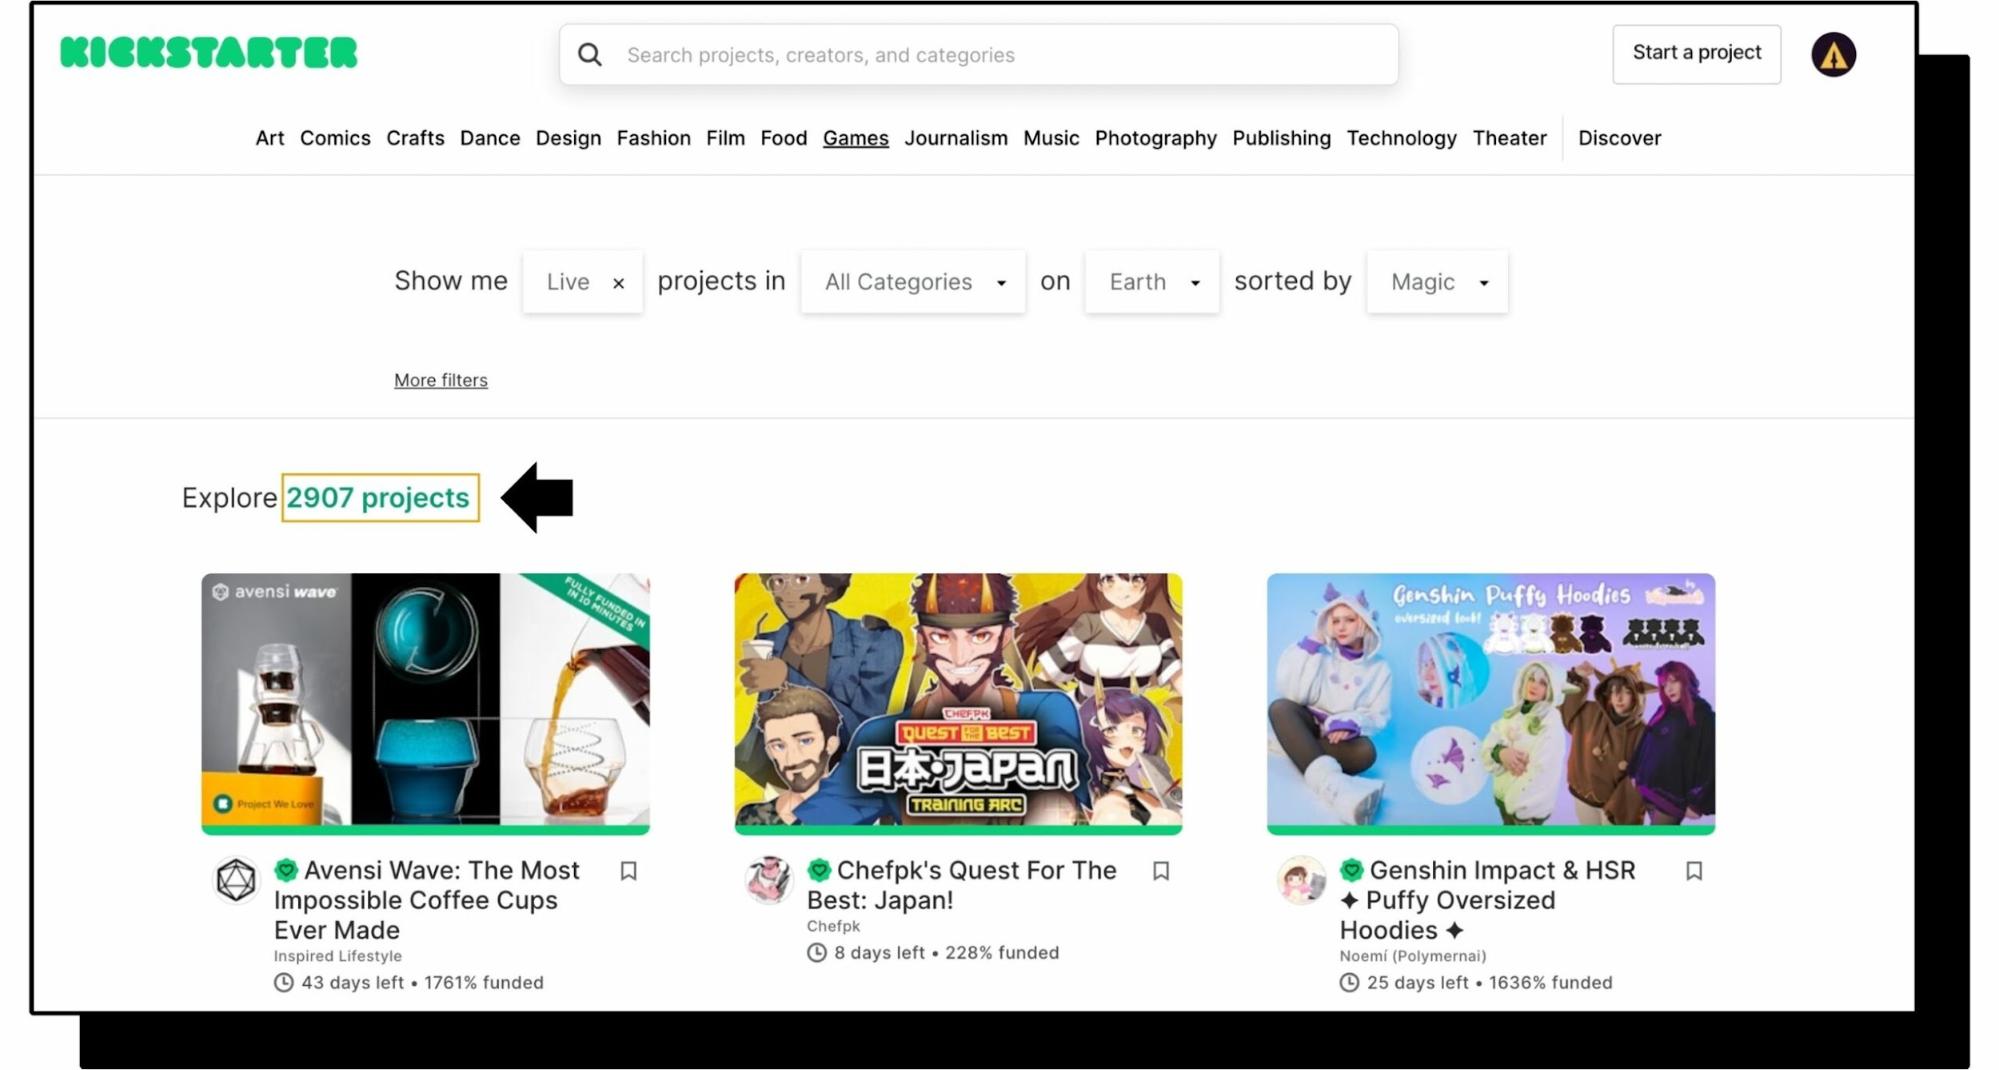Viewport: 1999px width, 1070px height.
Task: Click clock icon beside 43 days left
Action: point(284,983)
